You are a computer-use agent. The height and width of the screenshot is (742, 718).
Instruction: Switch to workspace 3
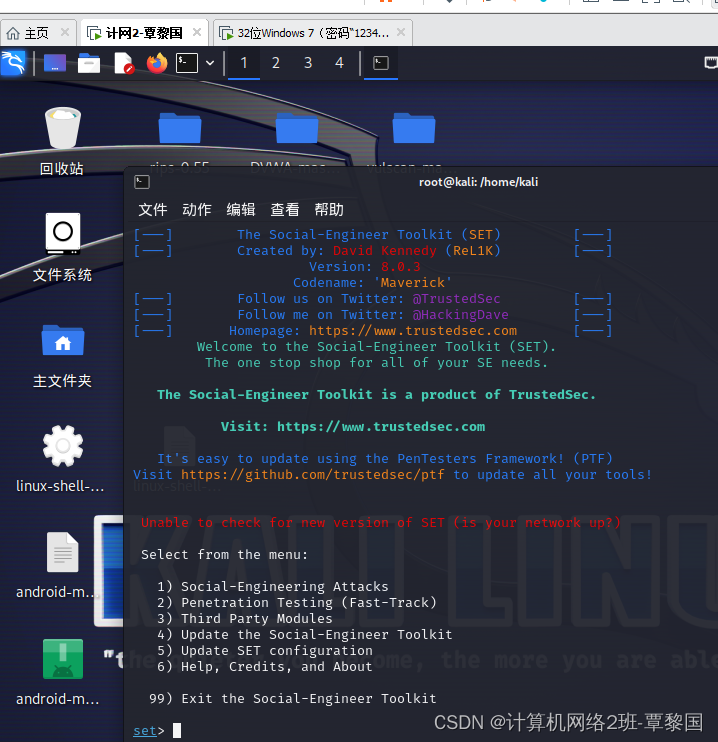pyautogui.click(x=308, y=63)
